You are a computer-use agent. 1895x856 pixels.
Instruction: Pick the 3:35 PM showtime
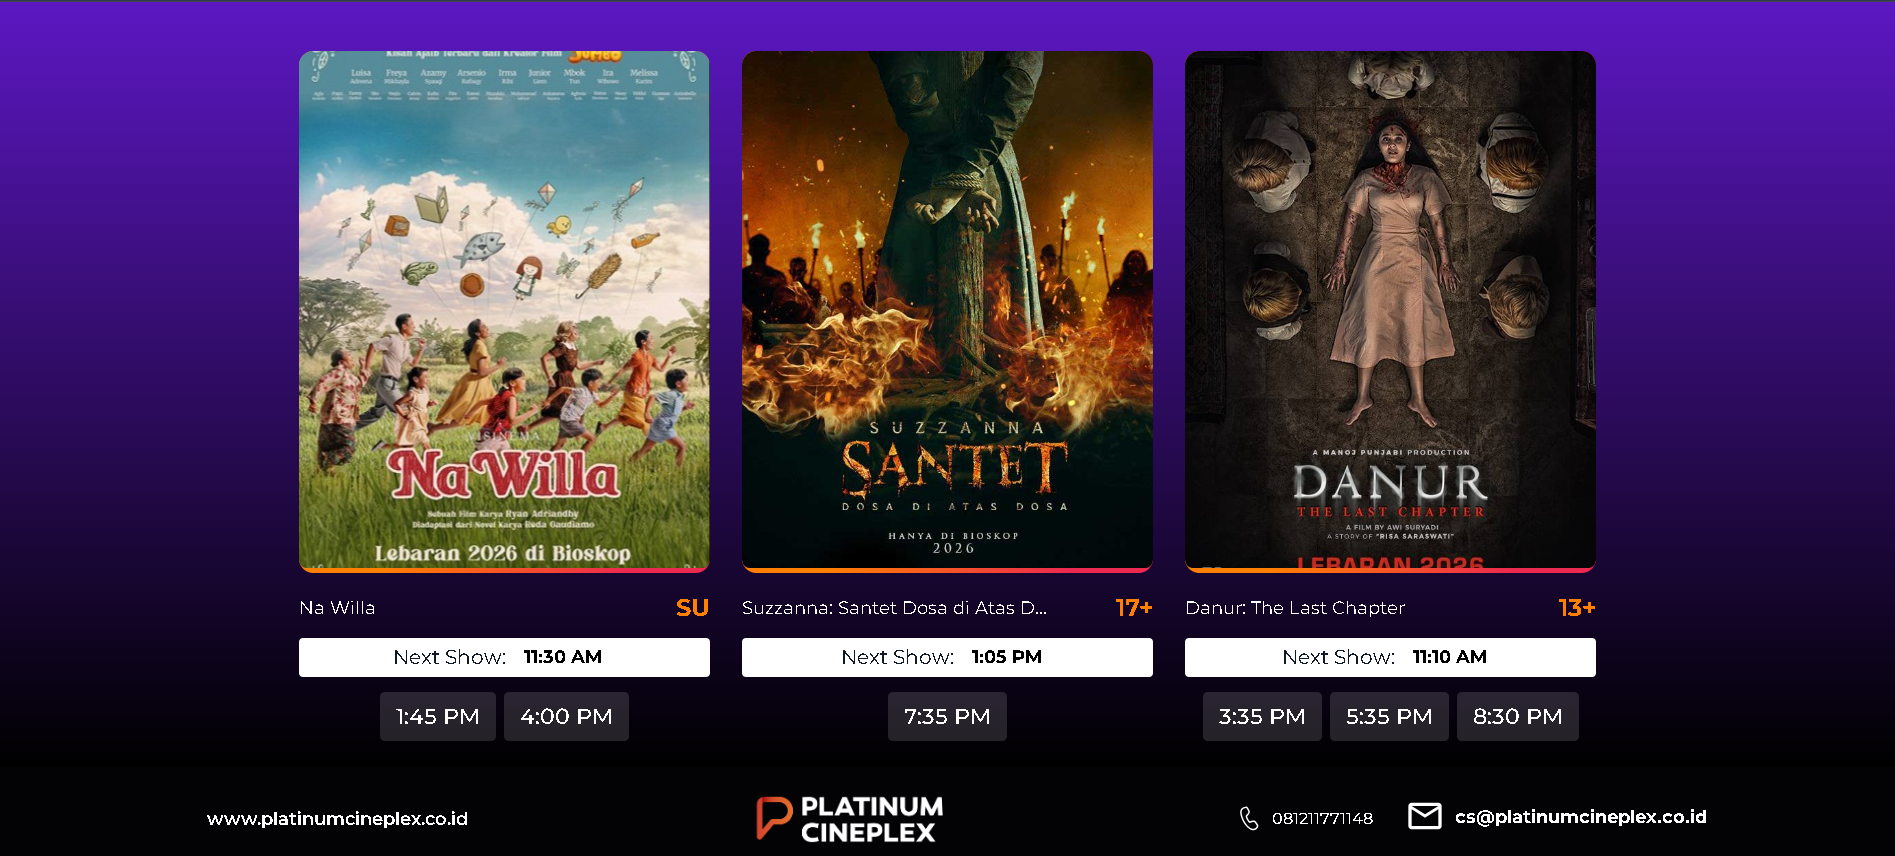tap(1262, 717)
